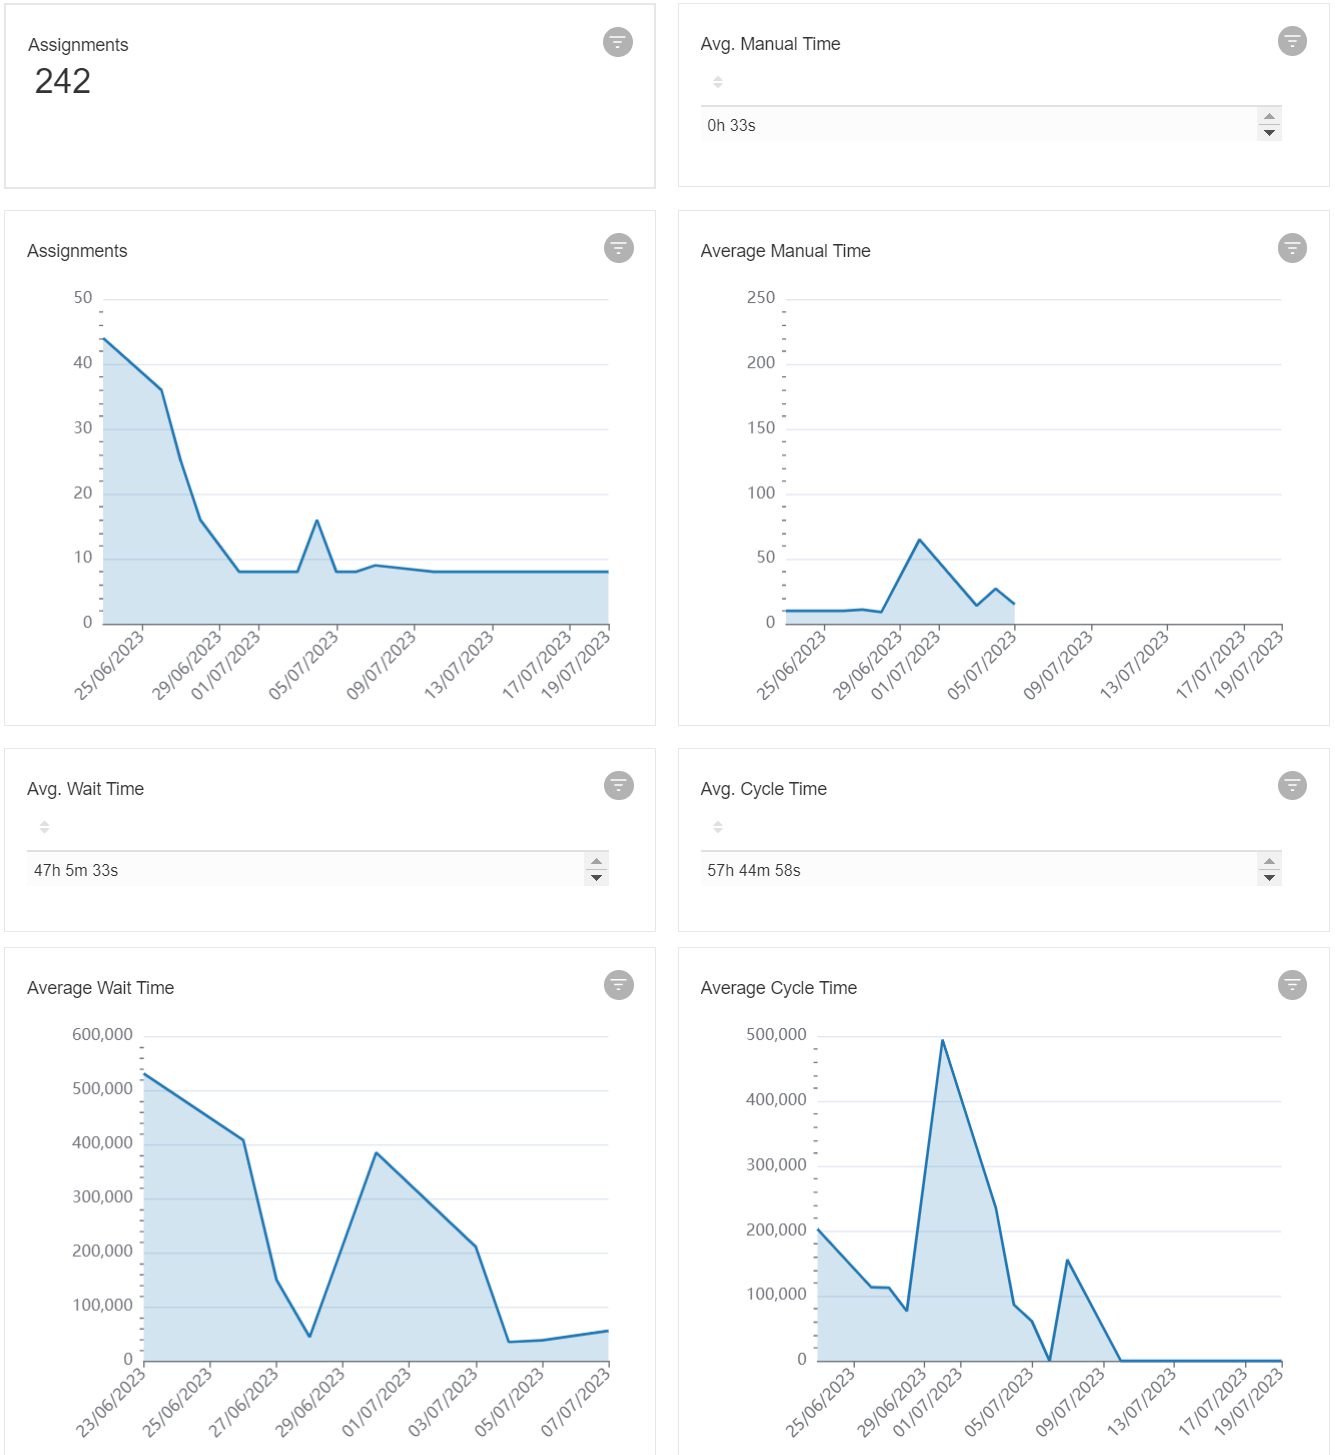Click the 250 label on Average Manual Time axis
The width and height of the screenshot is (1335, 1455).
click(761, 298)
